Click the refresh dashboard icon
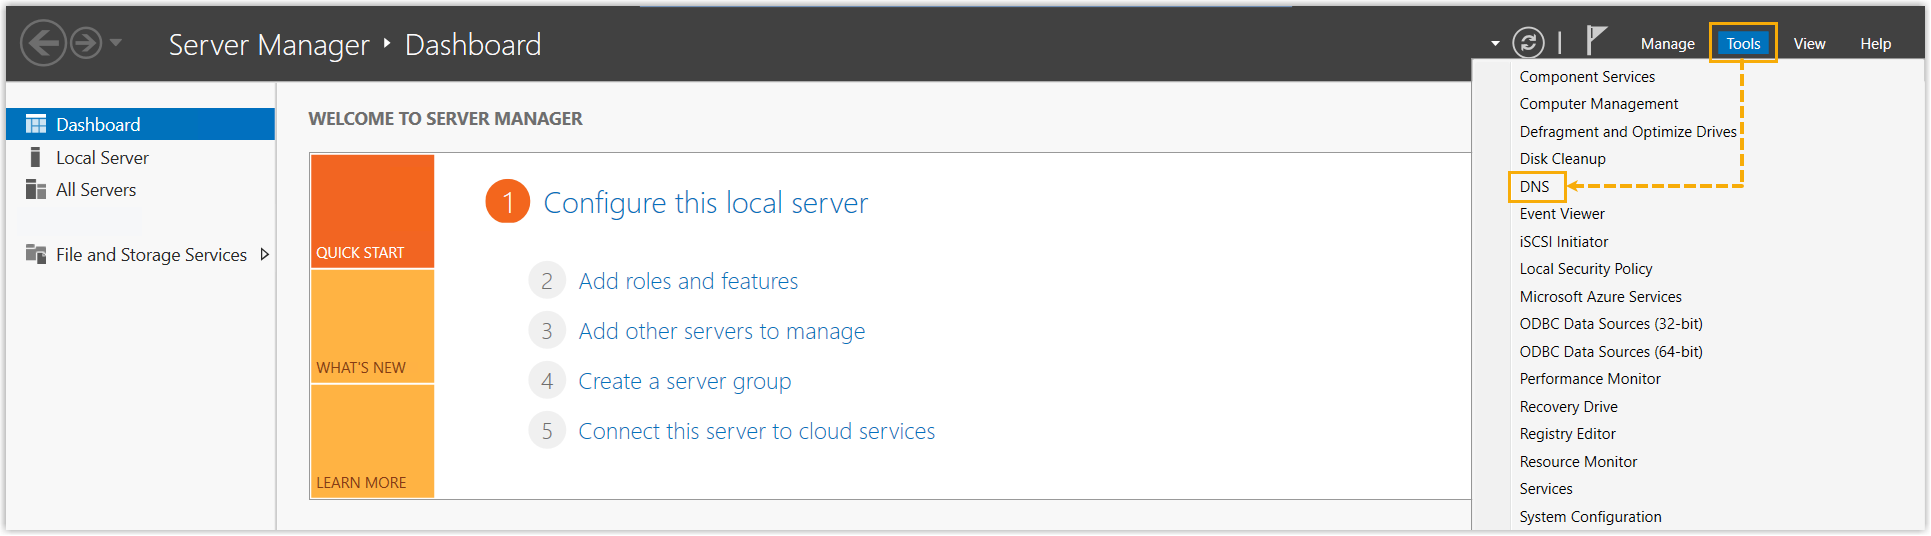1931x536 pixels. coord(1528,43)
